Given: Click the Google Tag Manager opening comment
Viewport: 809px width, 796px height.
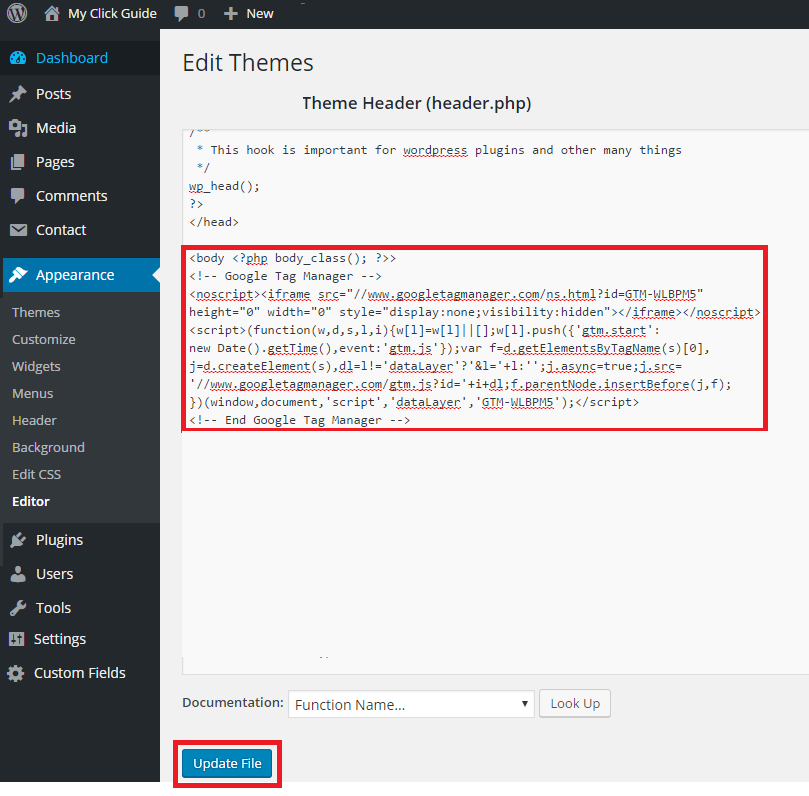Looking at the screenshot, I should [x=285, y=277].
